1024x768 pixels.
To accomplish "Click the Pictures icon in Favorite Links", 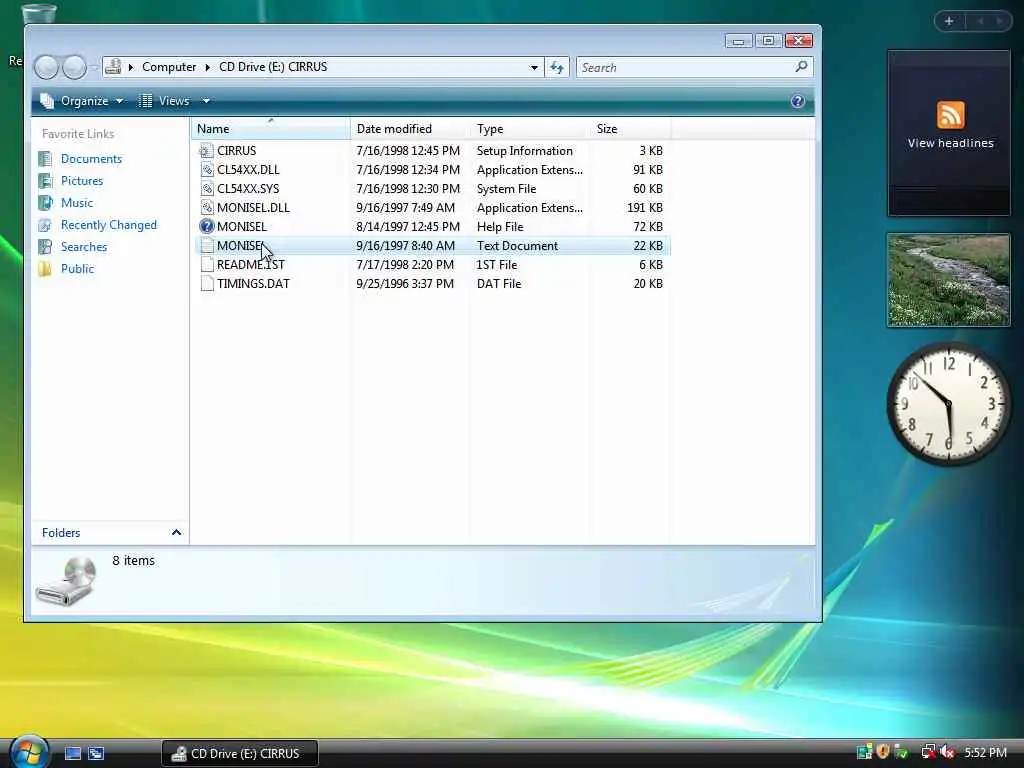I will click(45, 181).
